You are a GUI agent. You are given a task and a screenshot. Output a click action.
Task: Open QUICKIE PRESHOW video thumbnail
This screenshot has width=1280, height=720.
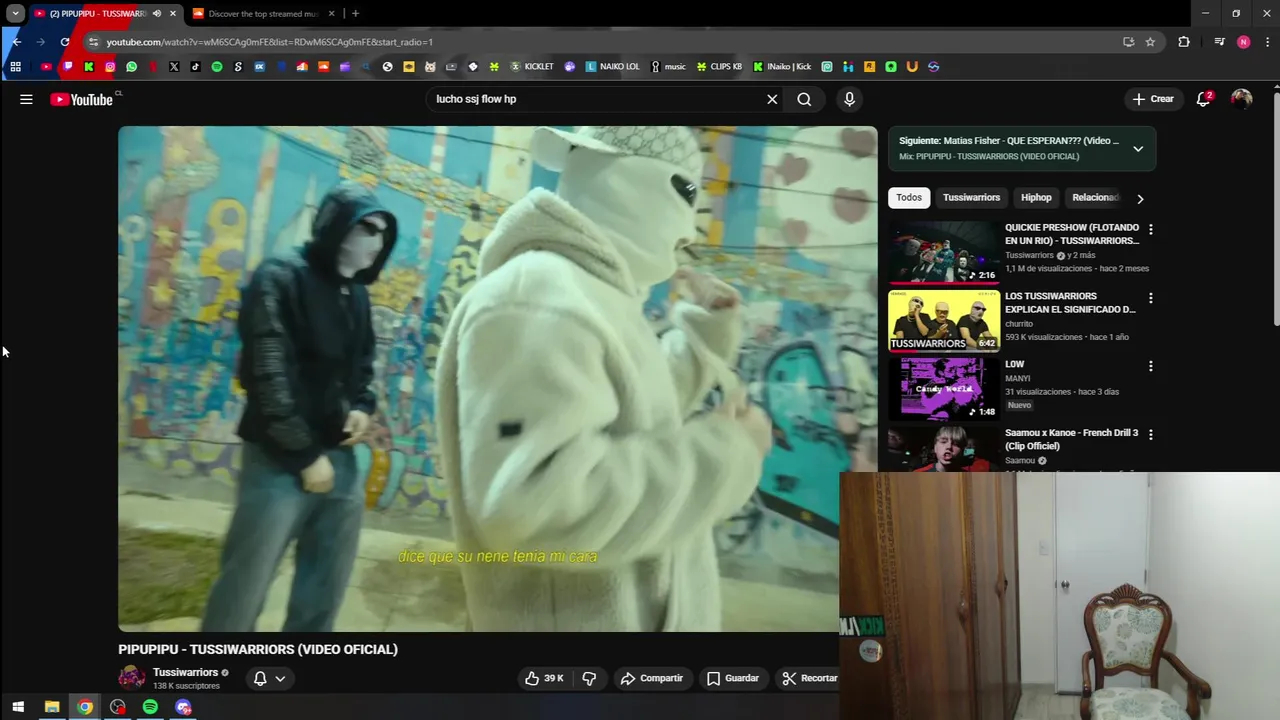click(x=944, y=252)
